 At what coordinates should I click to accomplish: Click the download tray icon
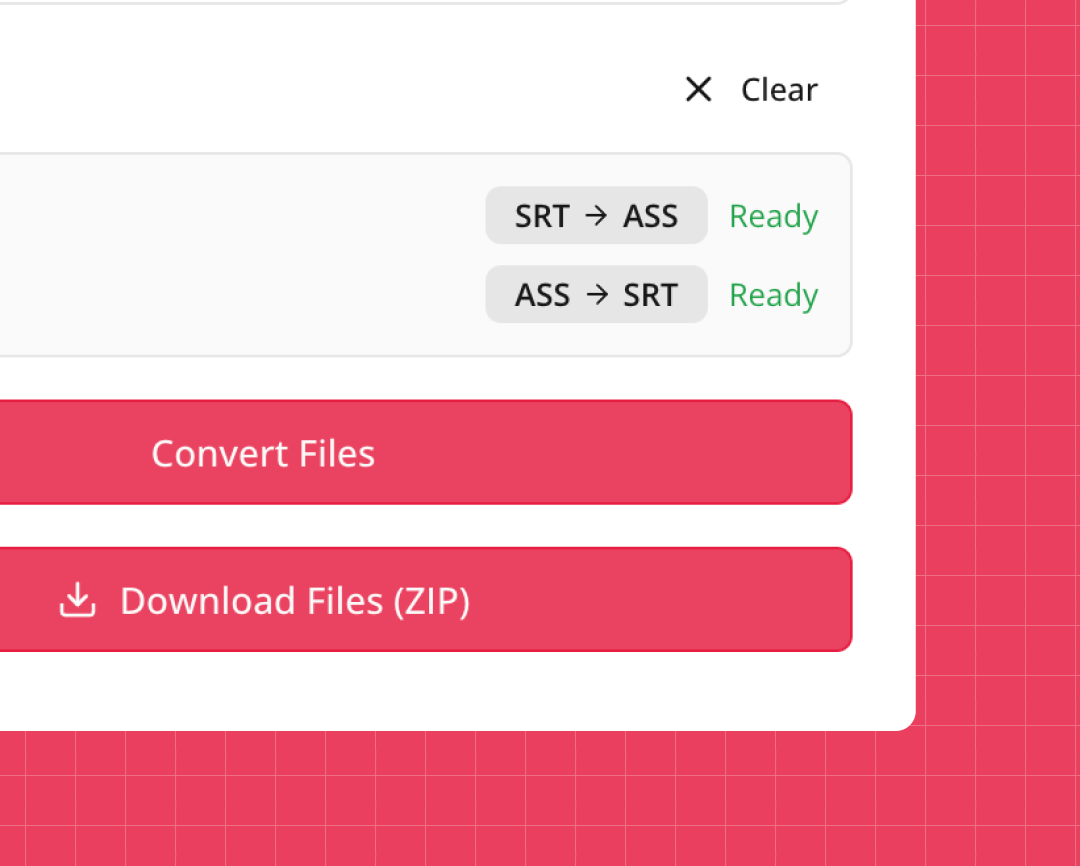click(77, 600)
